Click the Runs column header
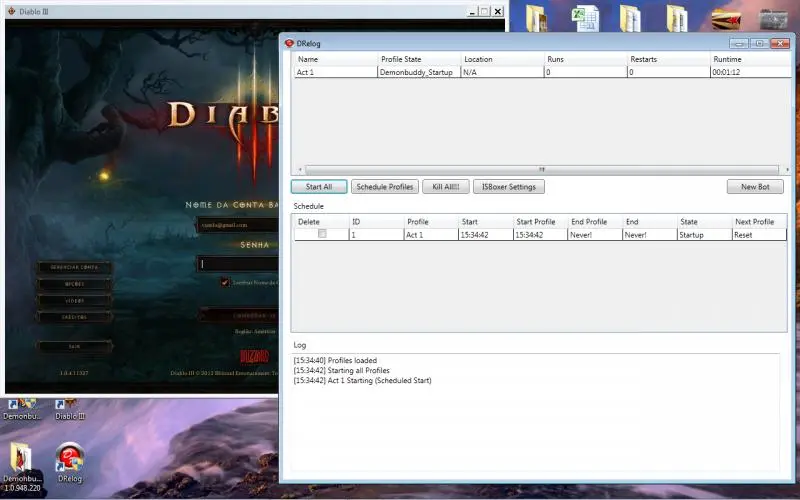Image resolution: width=800 pixels, height=500 pixels. click(585, 59)
